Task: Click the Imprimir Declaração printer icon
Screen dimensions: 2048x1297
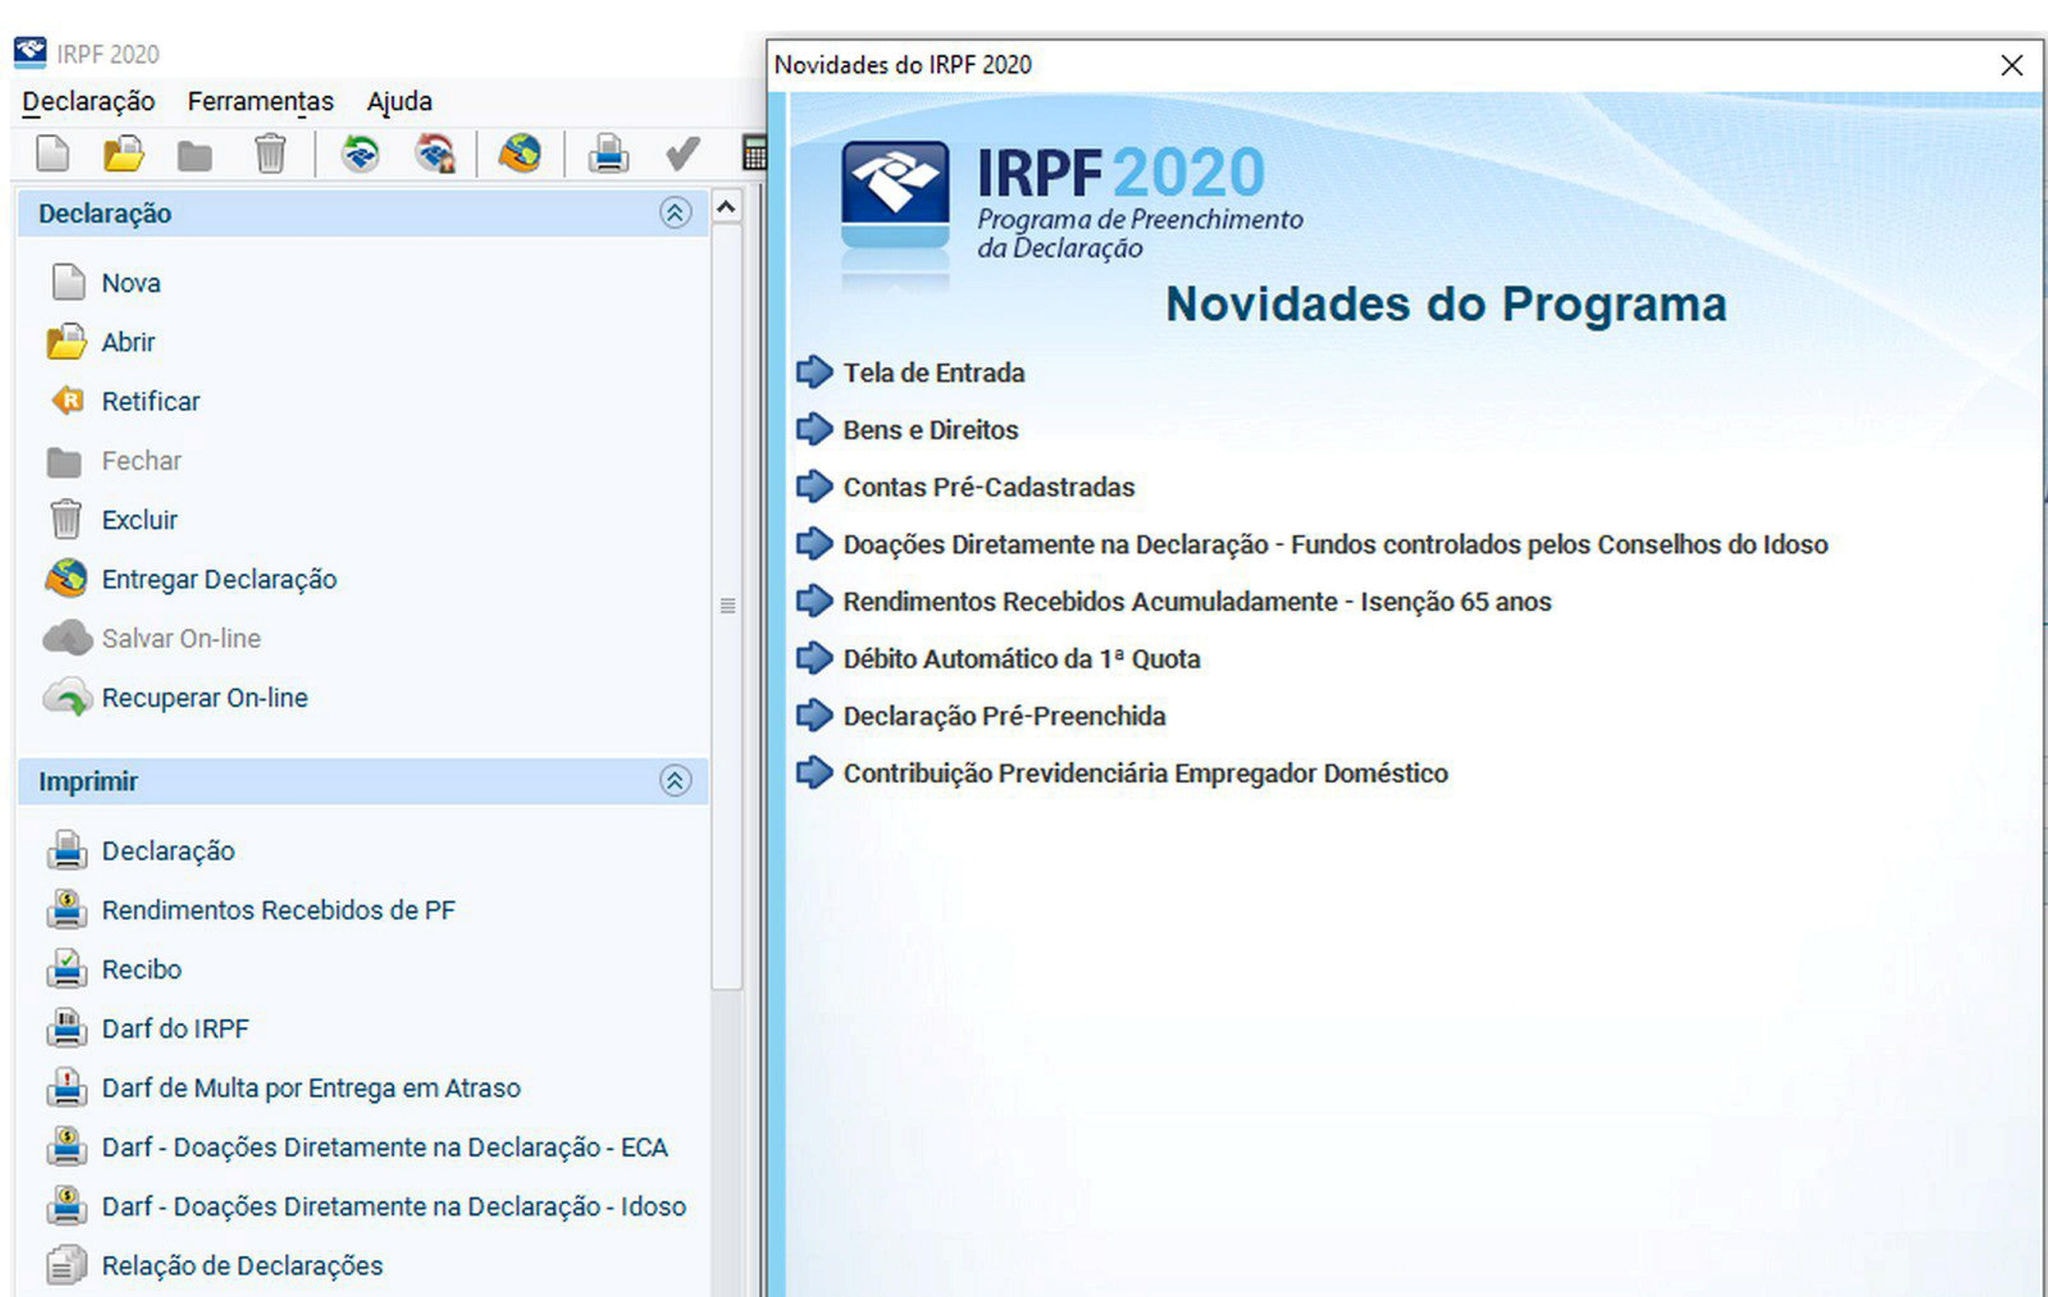Action: click(67, 851)
